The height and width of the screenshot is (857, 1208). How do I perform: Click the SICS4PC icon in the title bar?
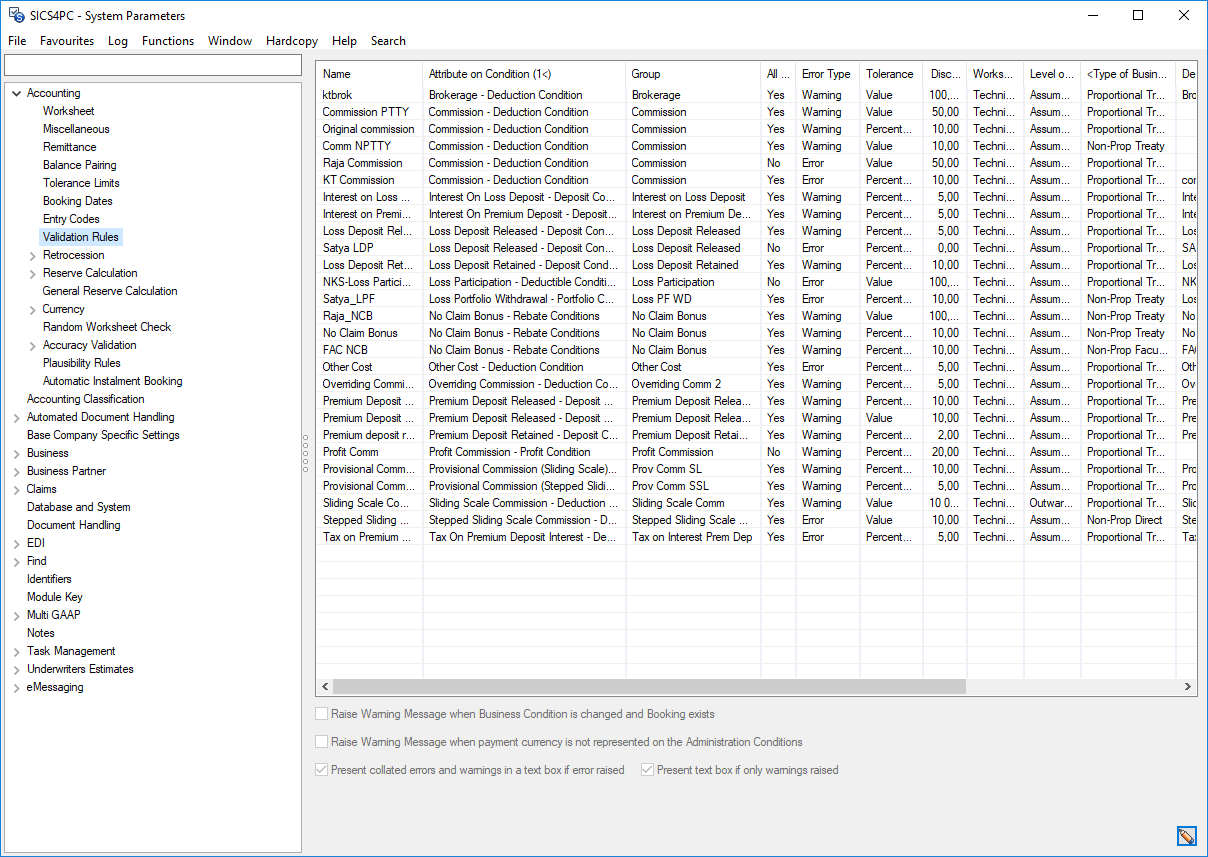[16, 15]
